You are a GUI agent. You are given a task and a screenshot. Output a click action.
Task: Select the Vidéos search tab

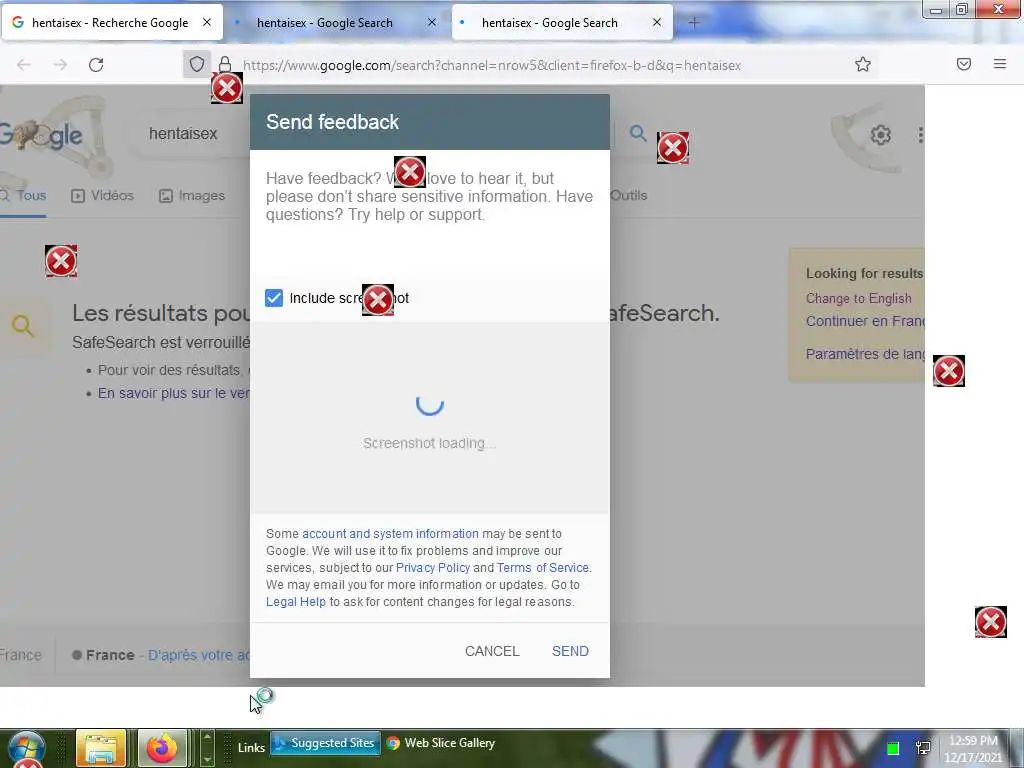(x=103, y=195)
